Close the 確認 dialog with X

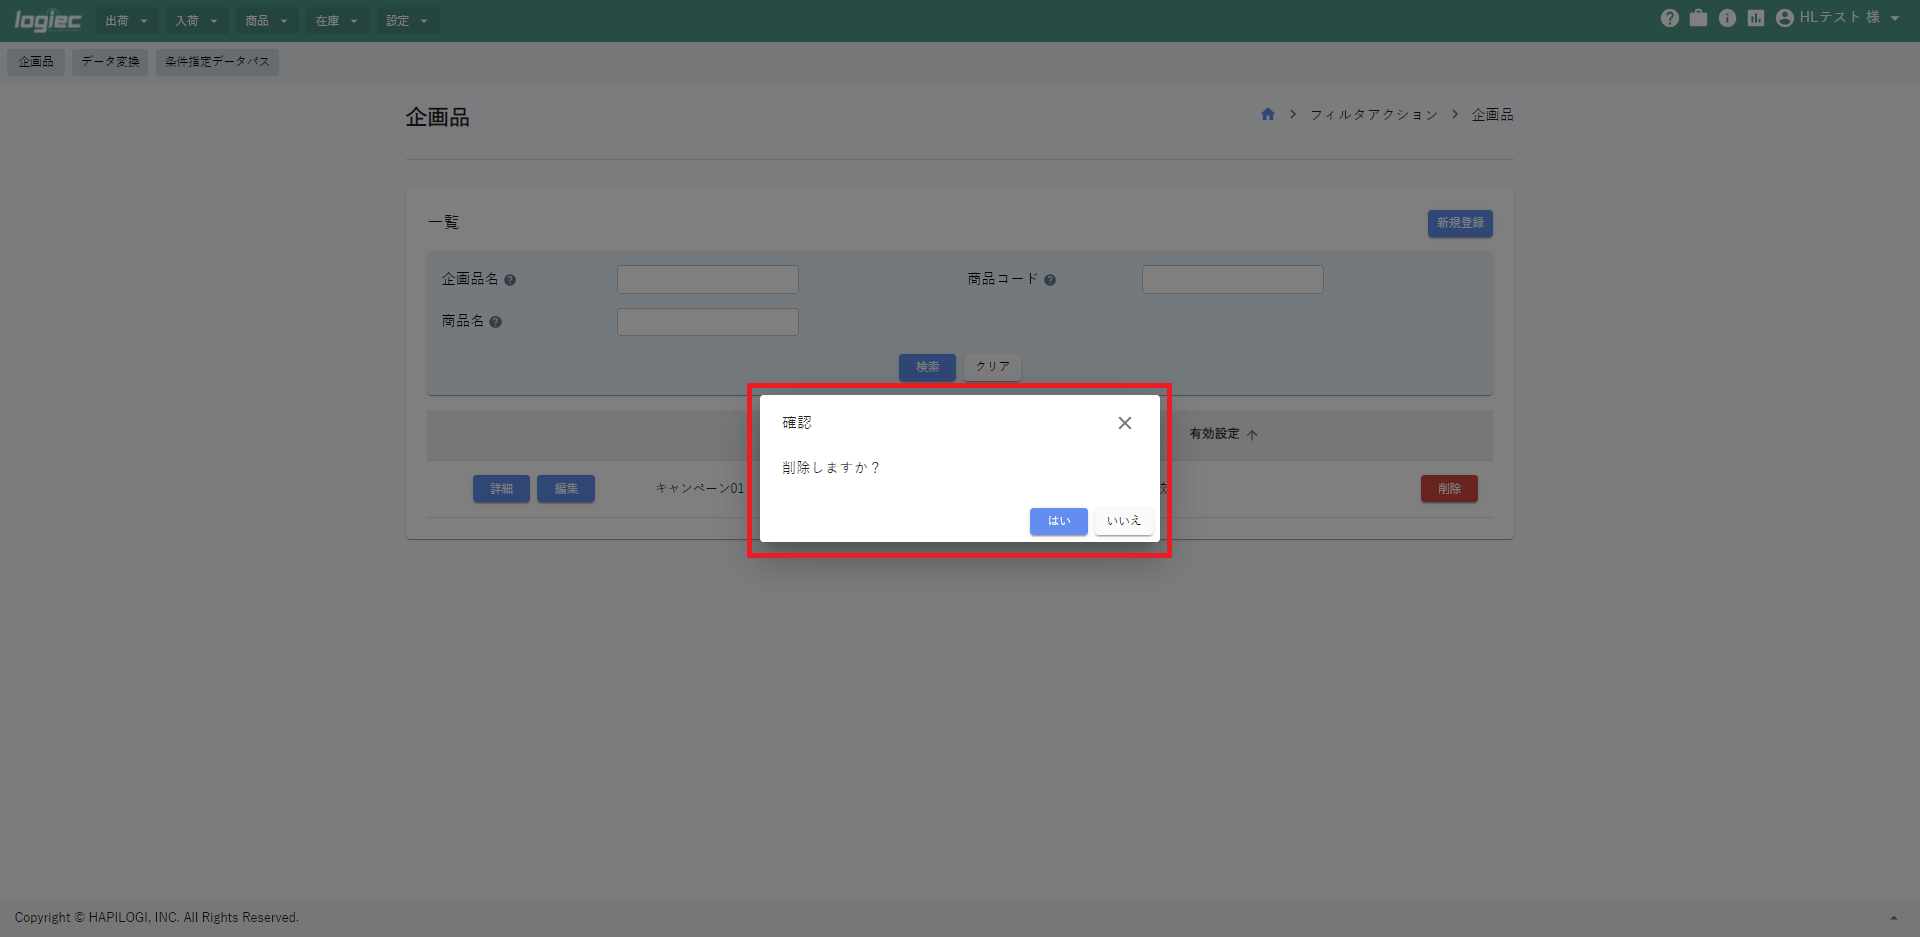pyautogui.click(x=1125, y=423)
